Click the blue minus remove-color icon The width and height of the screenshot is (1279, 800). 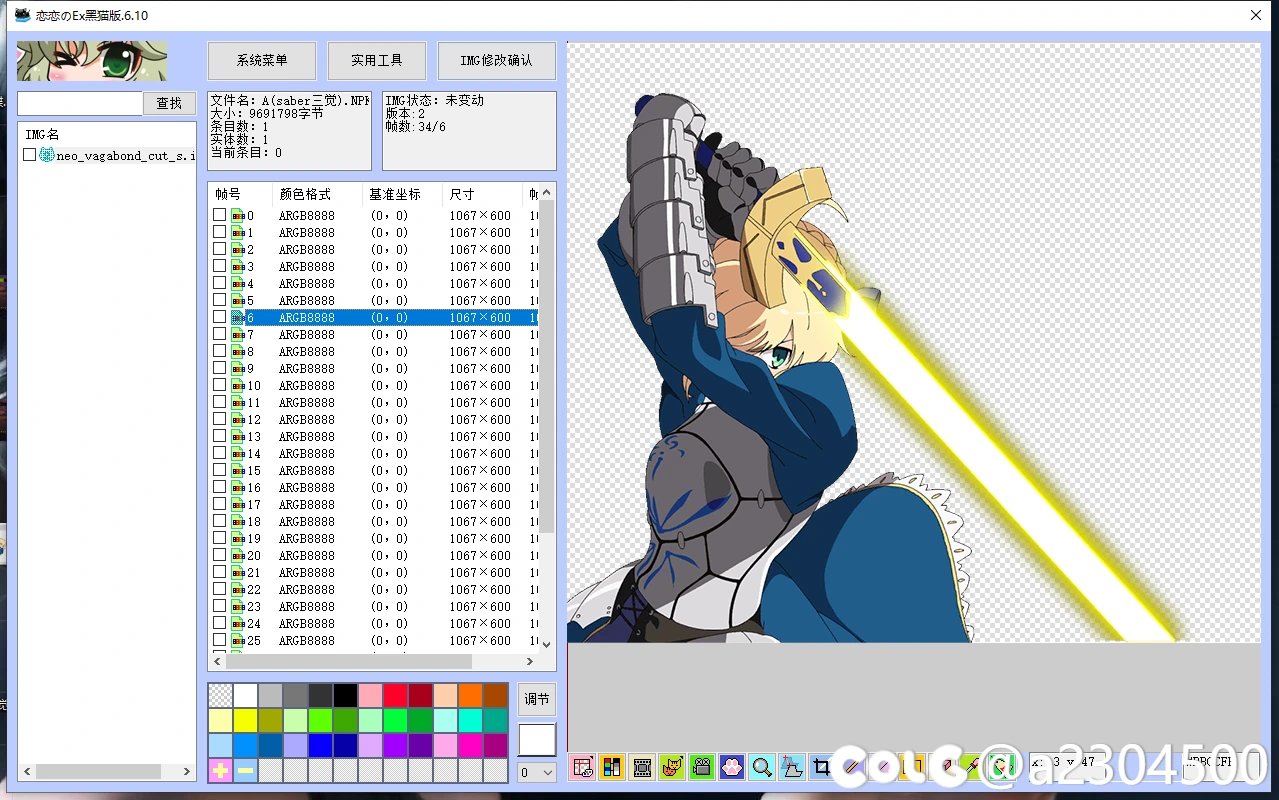pos(245,770)
